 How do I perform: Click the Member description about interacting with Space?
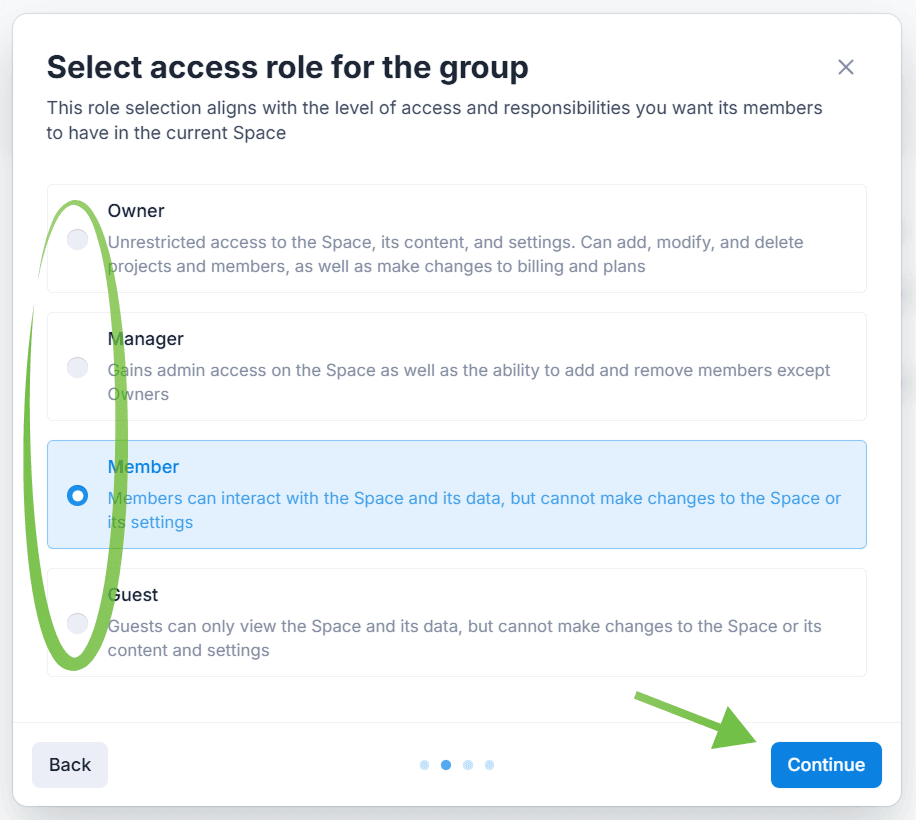pyautogui.click(x=474, y=510)
